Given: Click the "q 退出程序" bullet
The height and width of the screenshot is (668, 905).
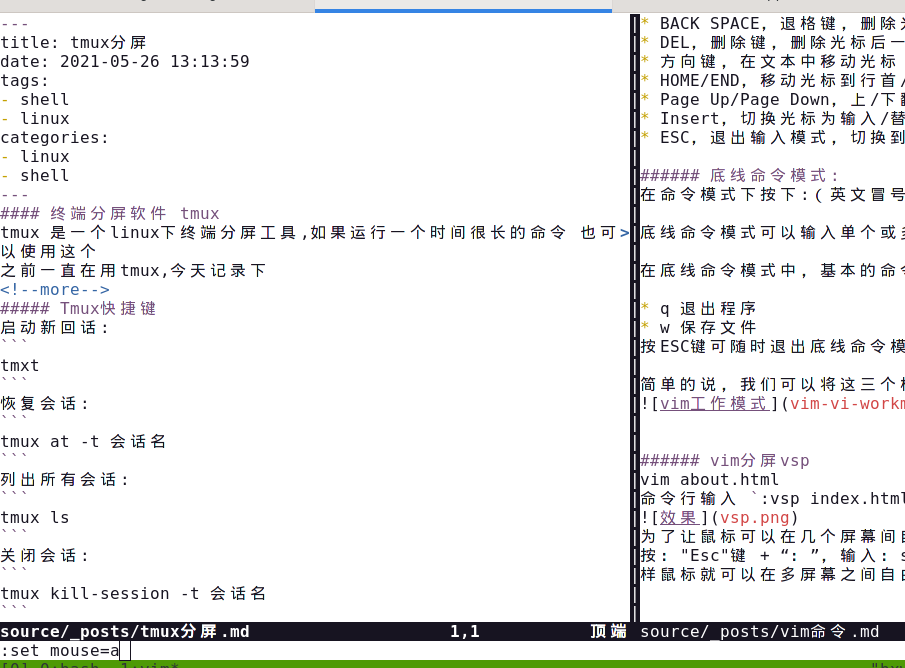Looking at the screenshot, I should pyautogui.click(x=698, y=309).
